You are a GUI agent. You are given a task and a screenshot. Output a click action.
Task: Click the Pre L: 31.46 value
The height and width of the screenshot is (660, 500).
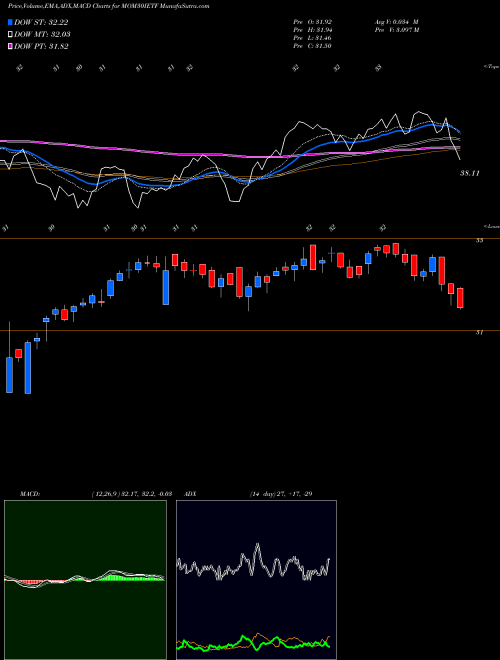point(313,38)
